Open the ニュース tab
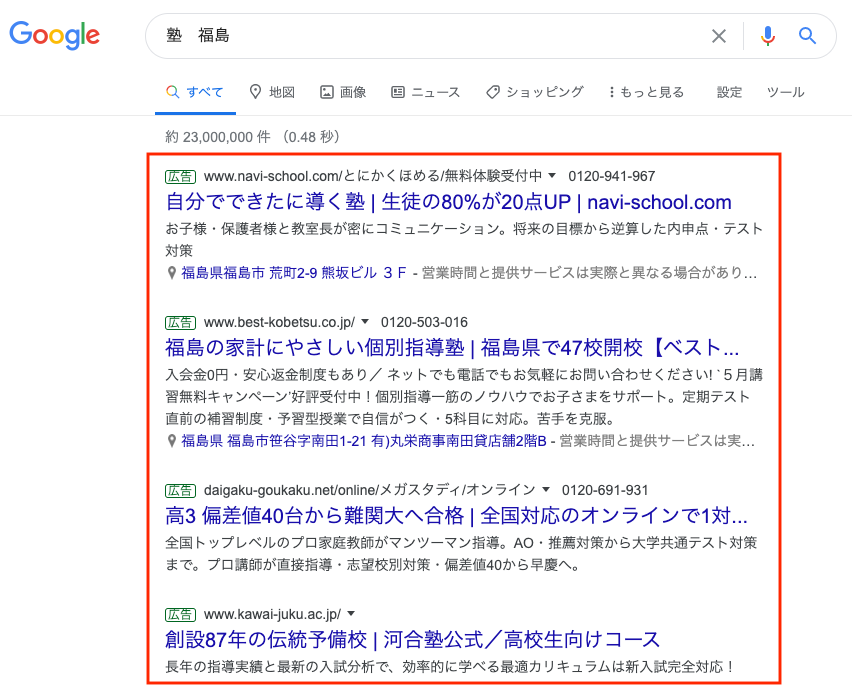 coord(425,92)
